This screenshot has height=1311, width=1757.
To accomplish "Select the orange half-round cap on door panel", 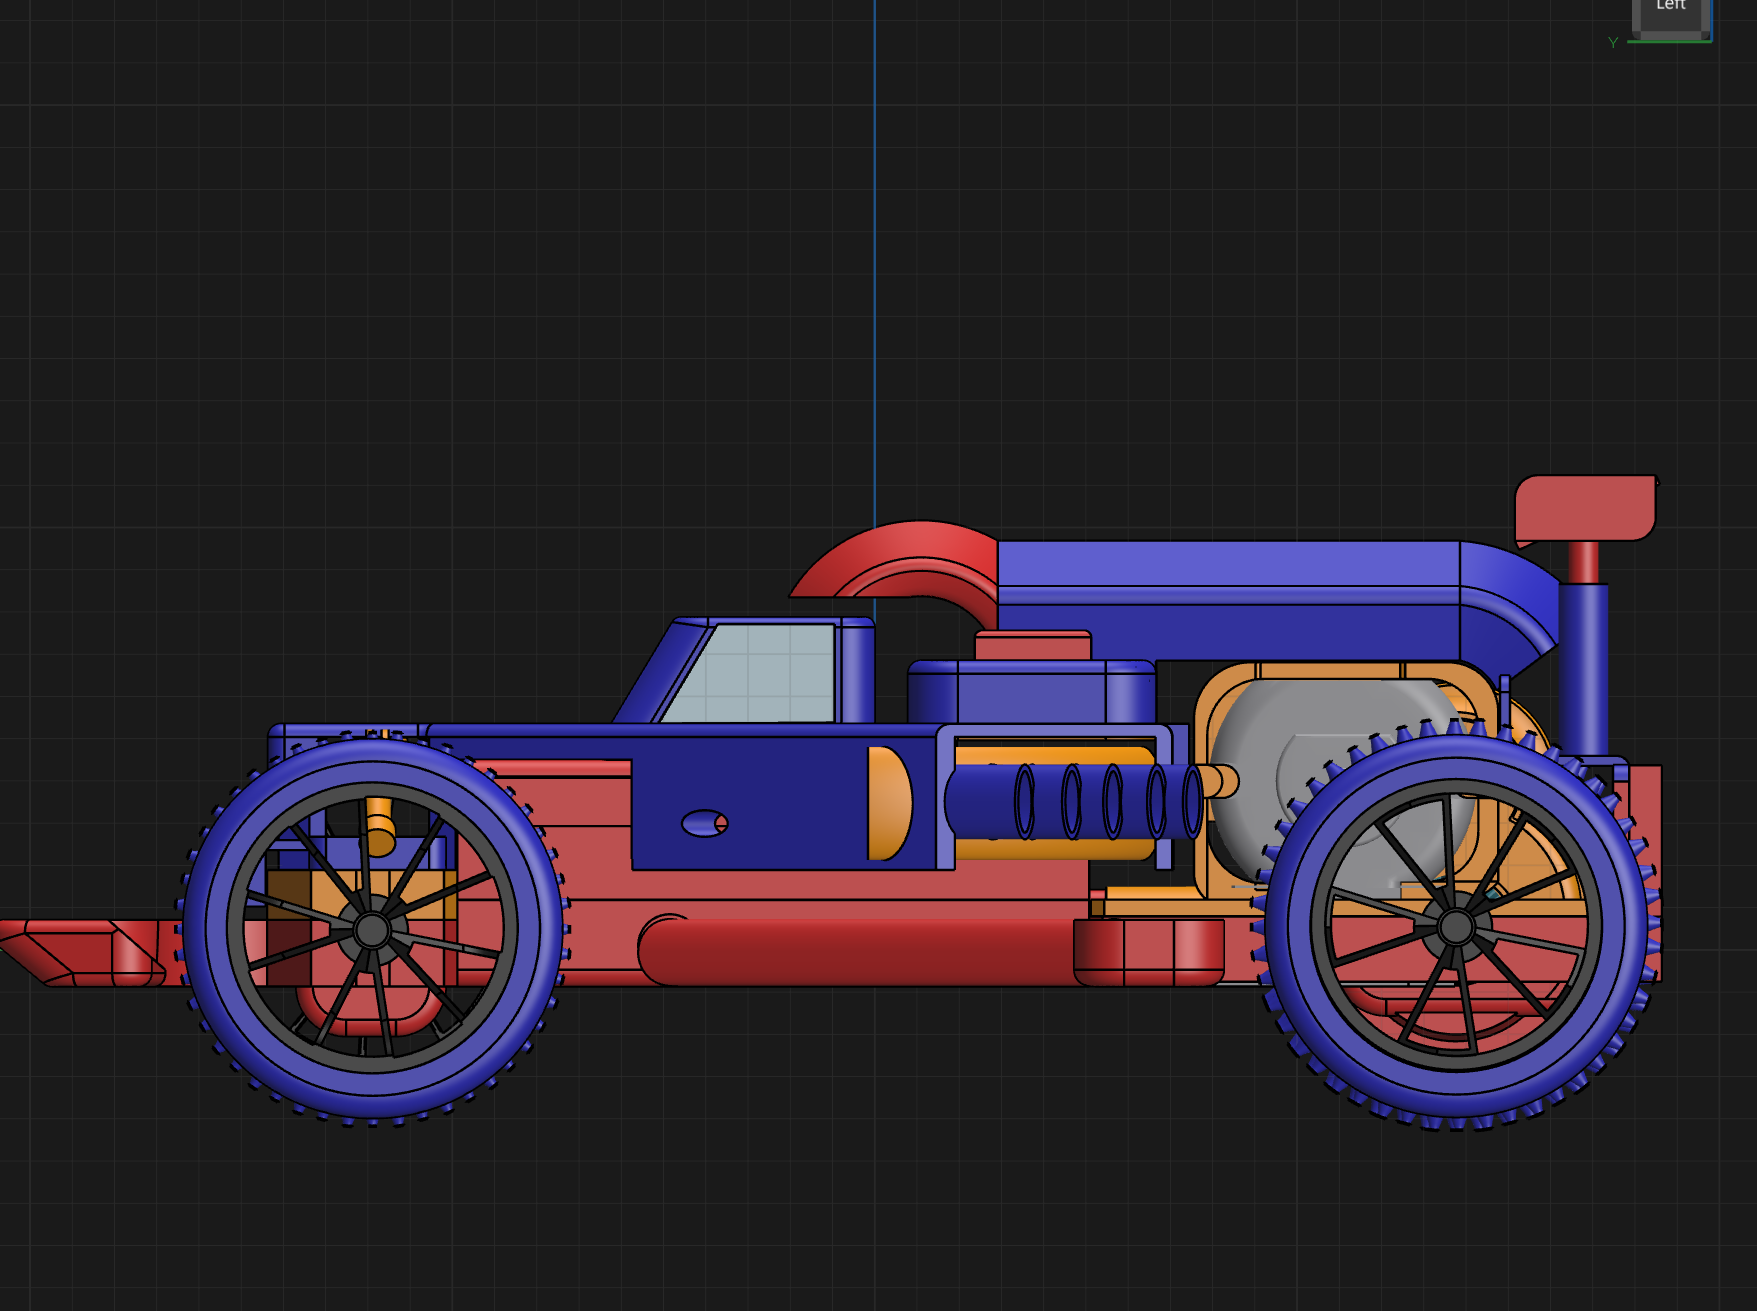I will tap(889, 803).
